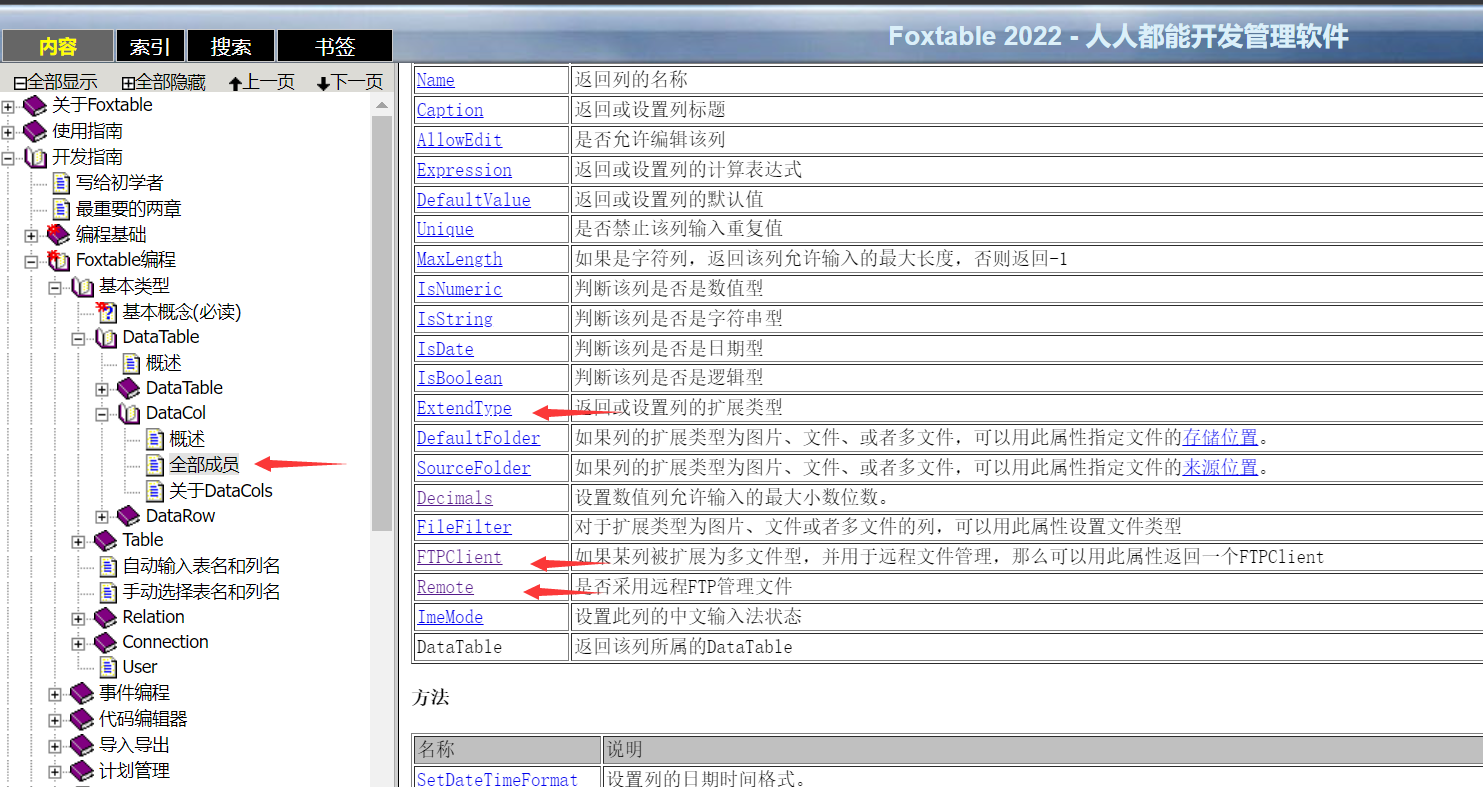Expand the DataRow tree node

pos(102,516)
